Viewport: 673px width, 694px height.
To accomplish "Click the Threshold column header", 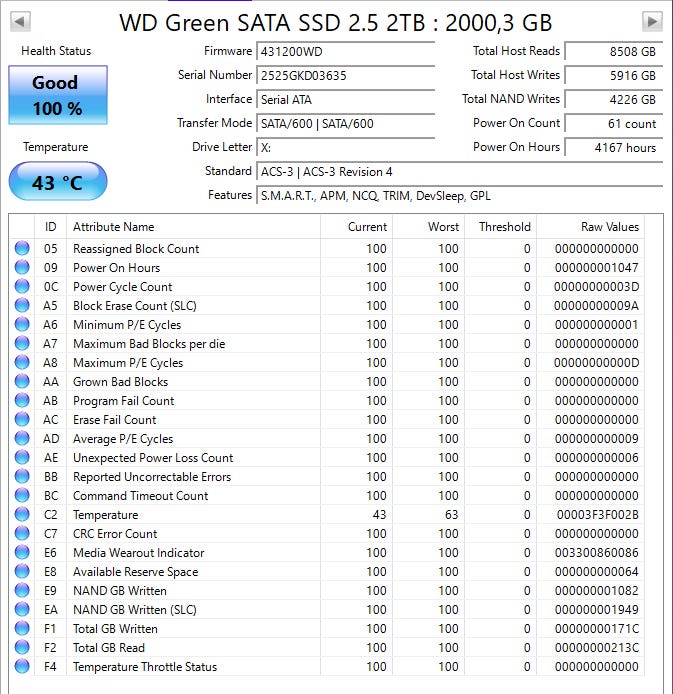I will [504, 227].
